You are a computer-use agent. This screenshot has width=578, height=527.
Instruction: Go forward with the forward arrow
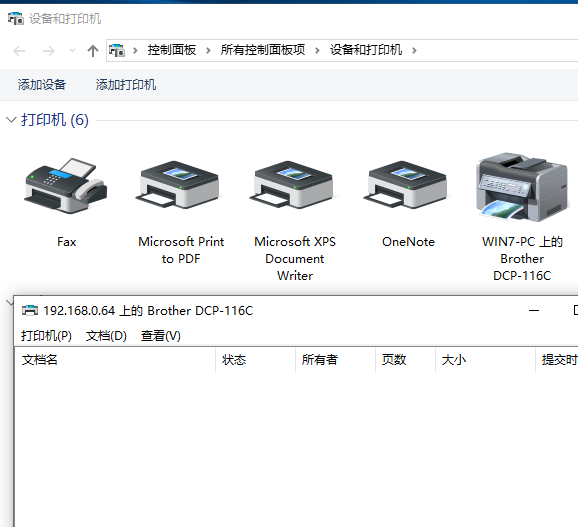click(x=48, y=50)
